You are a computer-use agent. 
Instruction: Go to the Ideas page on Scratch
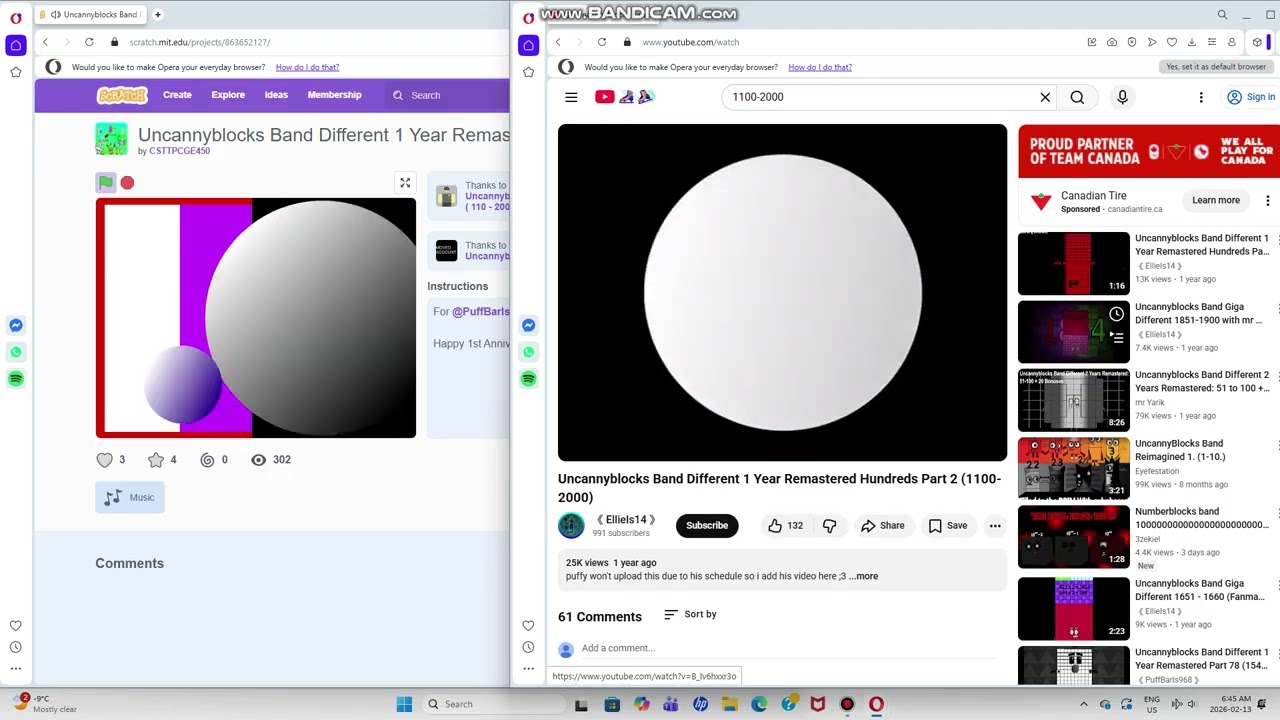pyautogui.click(x=276, y=95)
